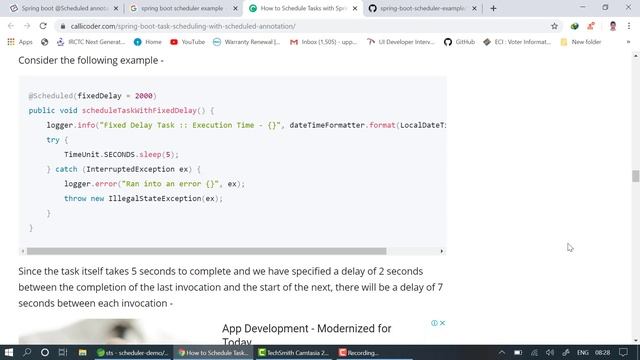Screen dimensions: 640x360
Task: Close the How to Schedule Tasks tab
Action: pos(355,8)
